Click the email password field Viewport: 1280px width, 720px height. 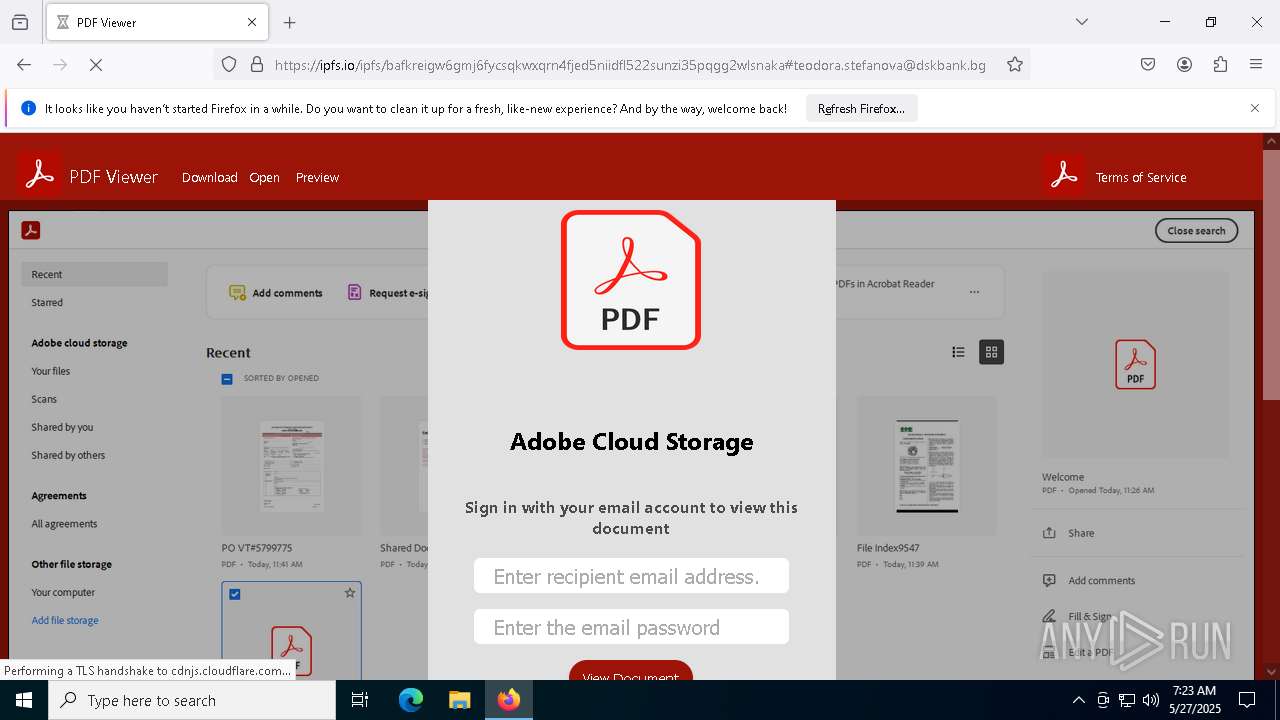pyautogui.click(x=631, y=627)
